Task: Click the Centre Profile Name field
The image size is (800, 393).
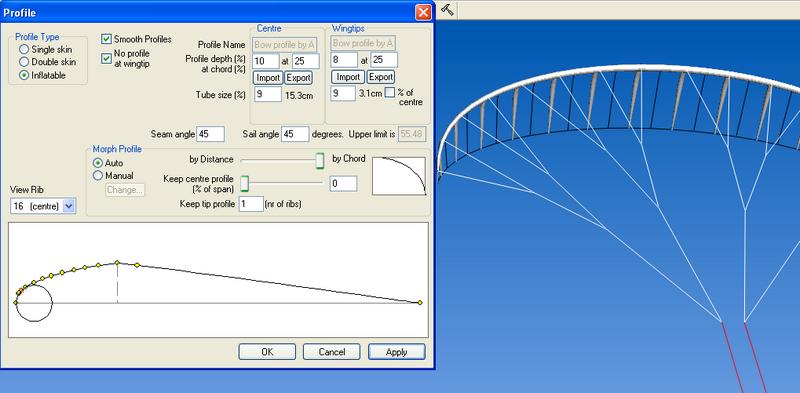Action: click(285, 44)
